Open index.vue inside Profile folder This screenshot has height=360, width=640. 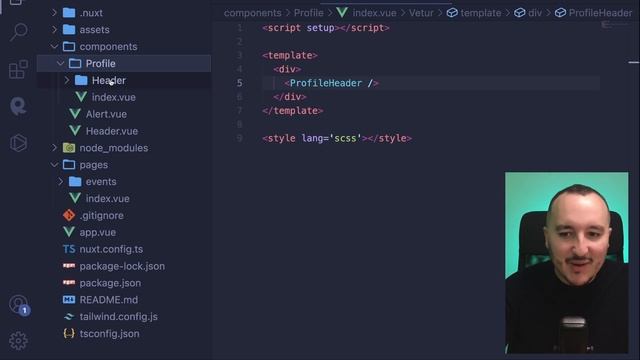click(114, 97)
